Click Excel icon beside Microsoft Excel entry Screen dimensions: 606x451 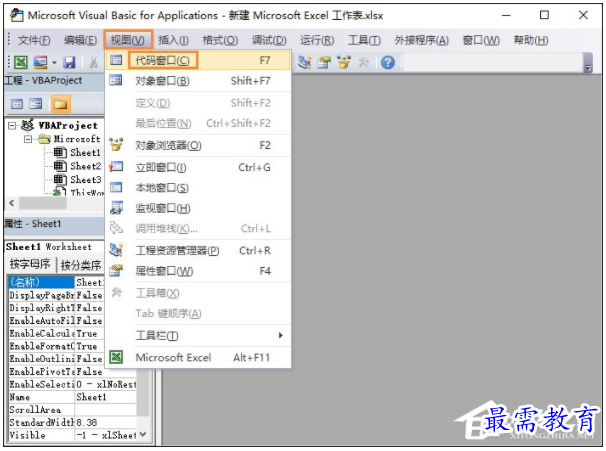tap(116, 357)
